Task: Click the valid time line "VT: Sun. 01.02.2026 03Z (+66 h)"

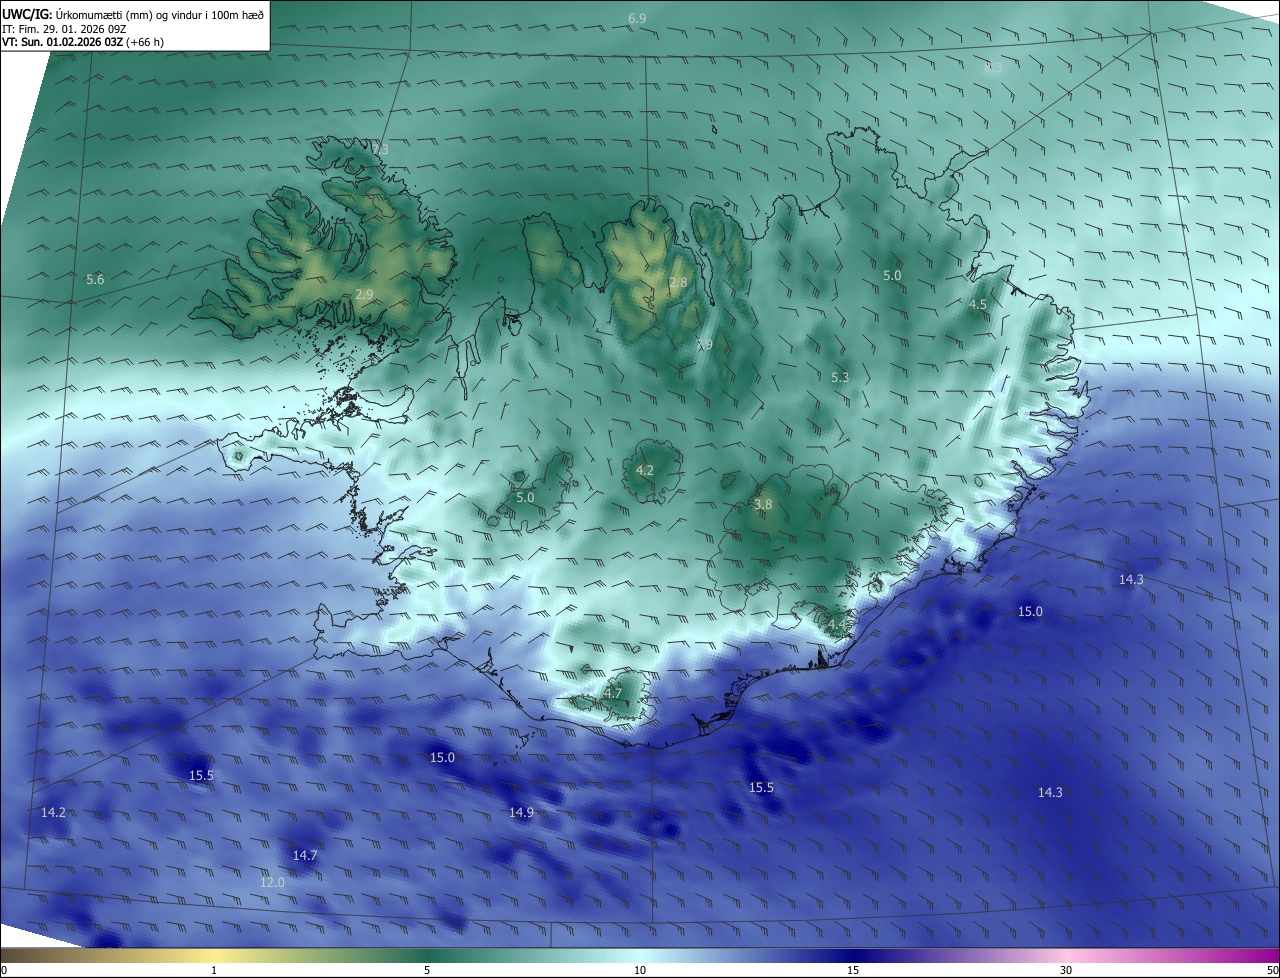Action: 83,43
